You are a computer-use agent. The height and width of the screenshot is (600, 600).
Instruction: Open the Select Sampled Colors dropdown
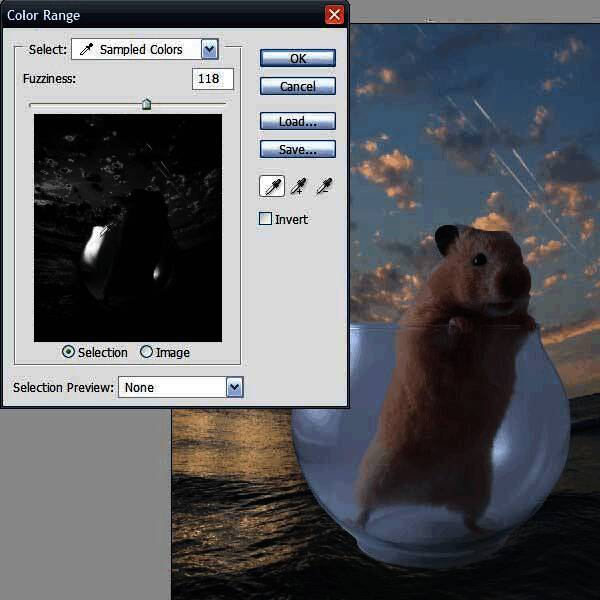209,49
